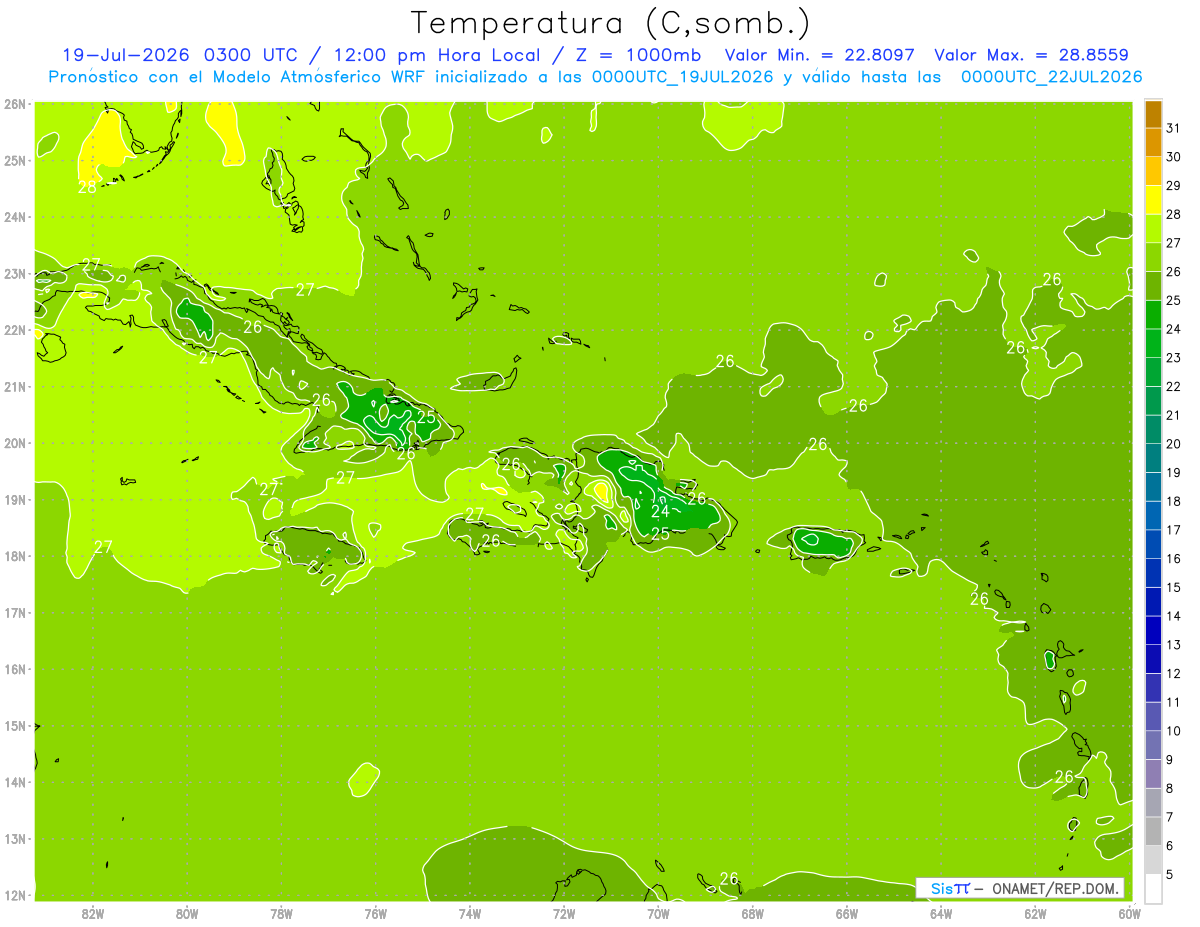Click the 19N latitude axis label
Screen dimensions: 1200x927
pos(15,499)
